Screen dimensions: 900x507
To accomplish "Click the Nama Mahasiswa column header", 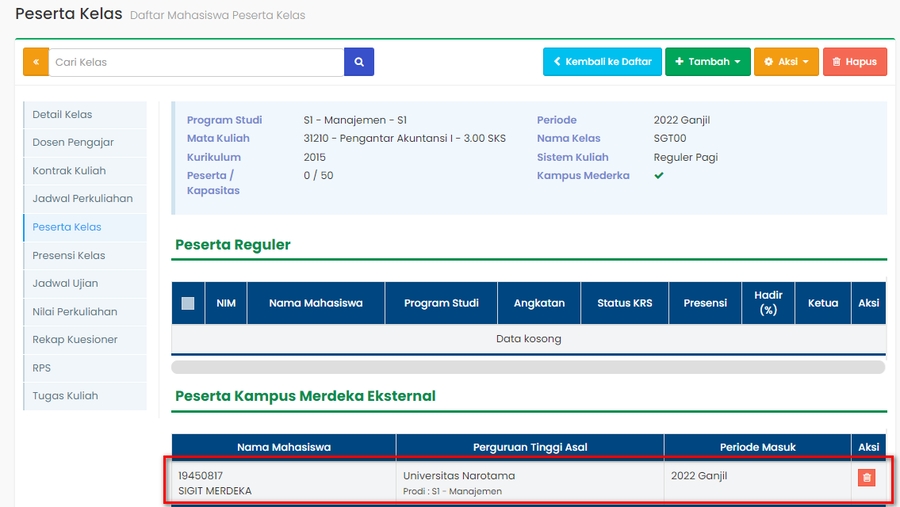I will pyautogui.click(x=315, y=303).
